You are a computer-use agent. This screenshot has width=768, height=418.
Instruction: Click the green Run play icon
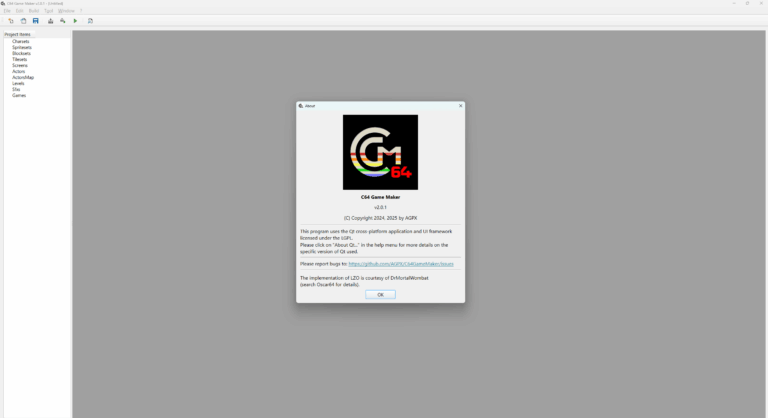75,21
